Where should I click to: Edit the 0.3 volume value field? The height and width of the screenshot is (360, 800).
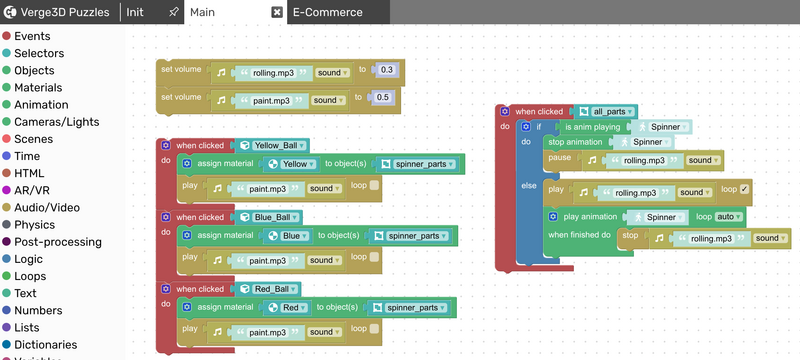387,69
